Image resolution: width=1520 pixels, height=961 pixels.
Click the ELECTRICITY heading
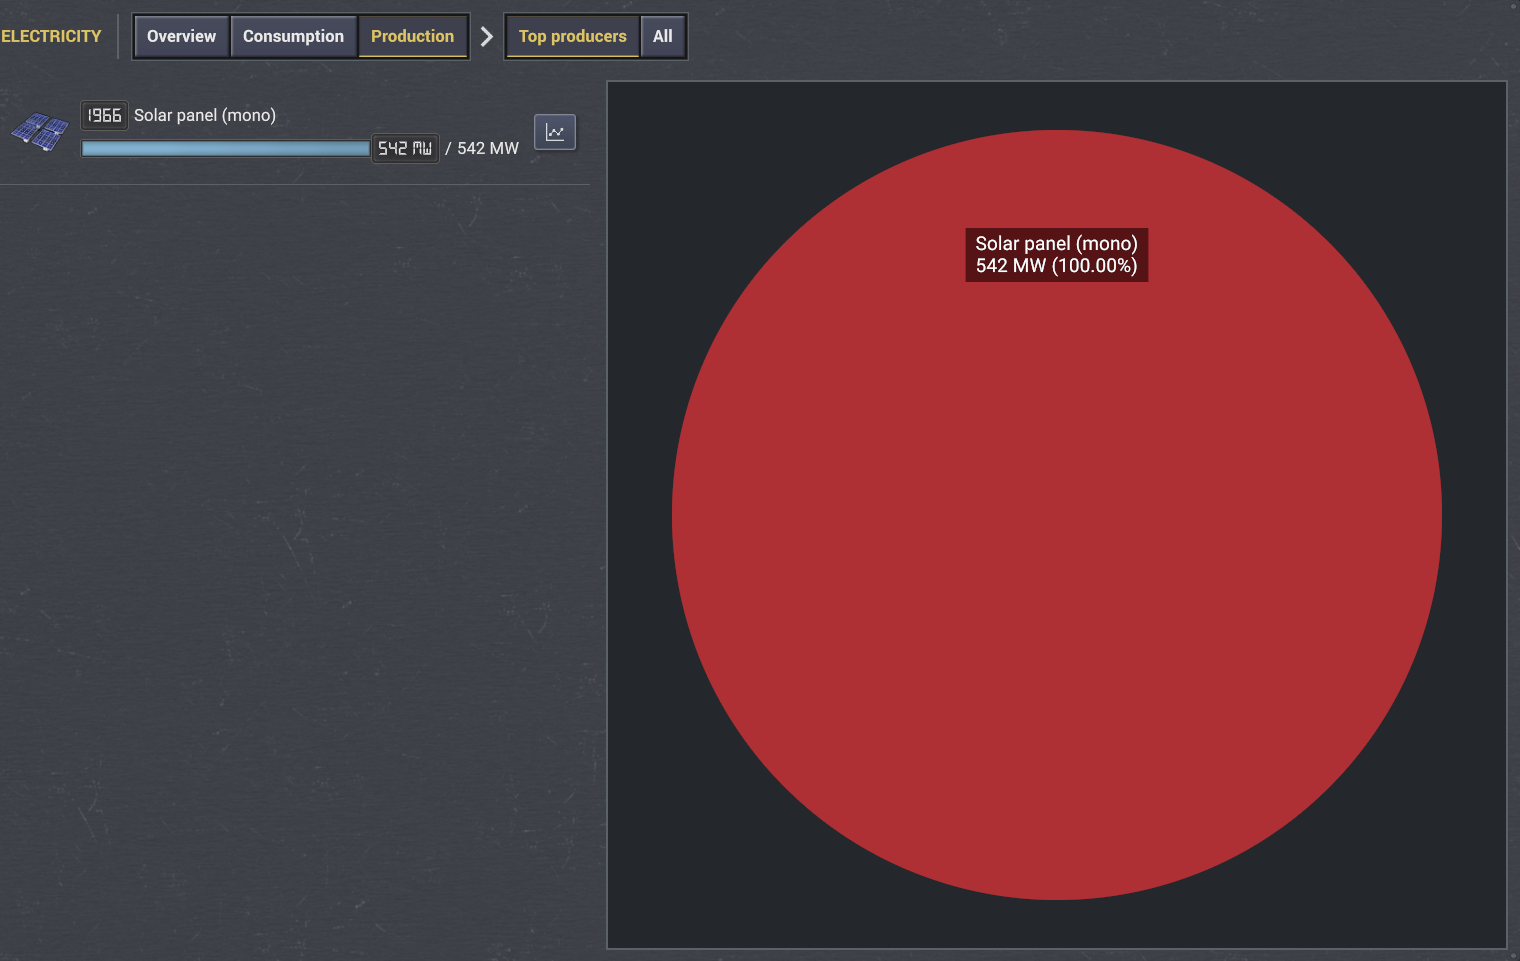51,36
